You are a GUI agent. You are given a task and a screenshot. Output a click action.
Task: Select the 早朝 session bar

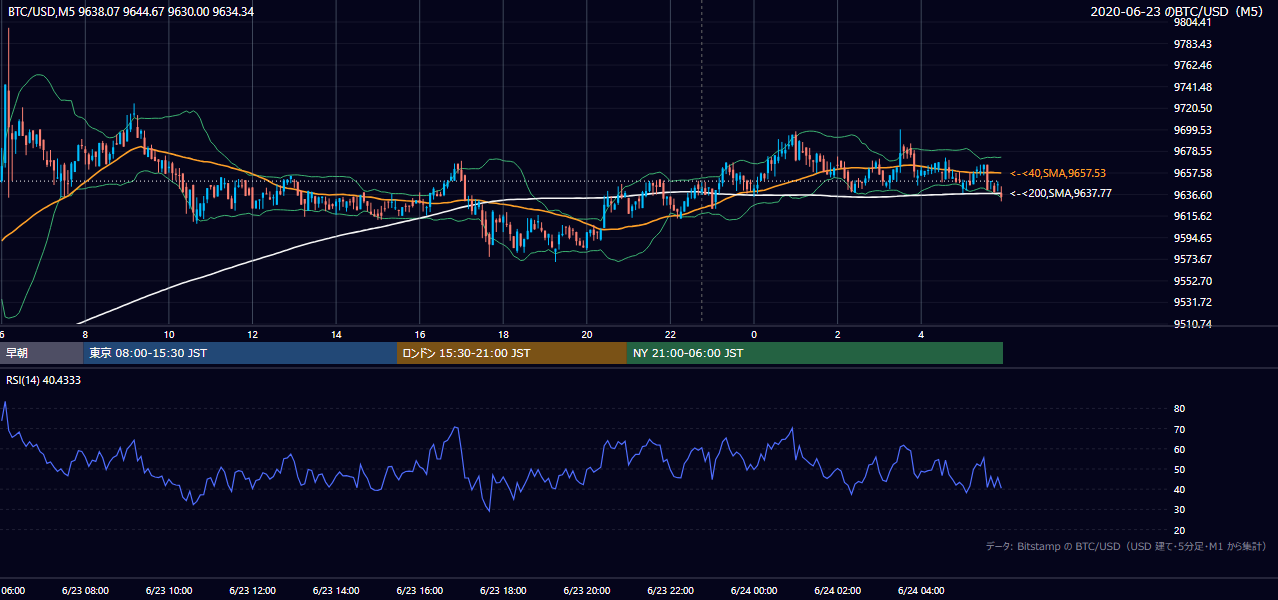pos(41,353)
